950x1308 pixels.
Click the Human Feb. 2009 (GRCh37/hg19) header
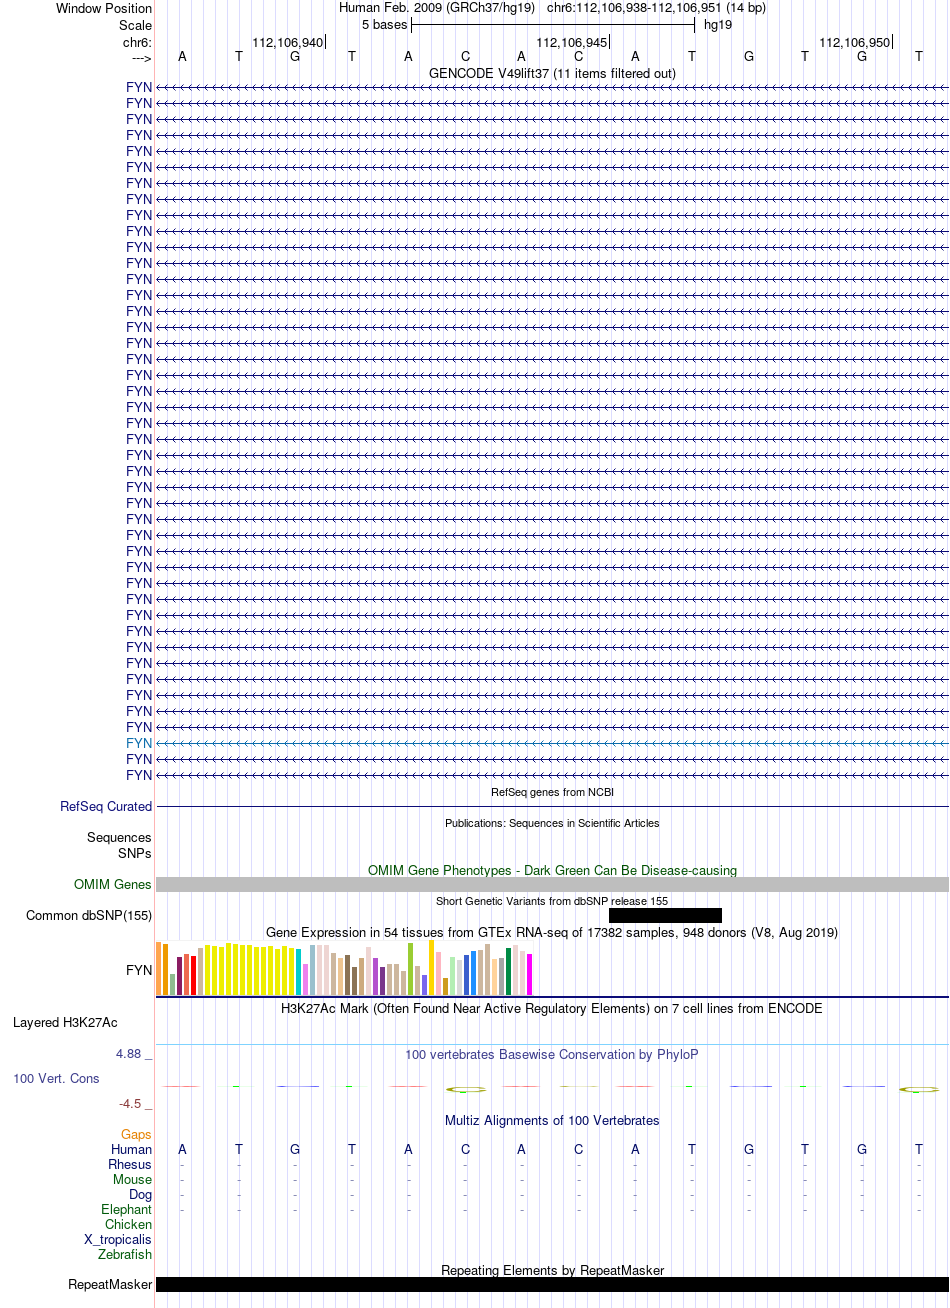(x=437, y=7)
